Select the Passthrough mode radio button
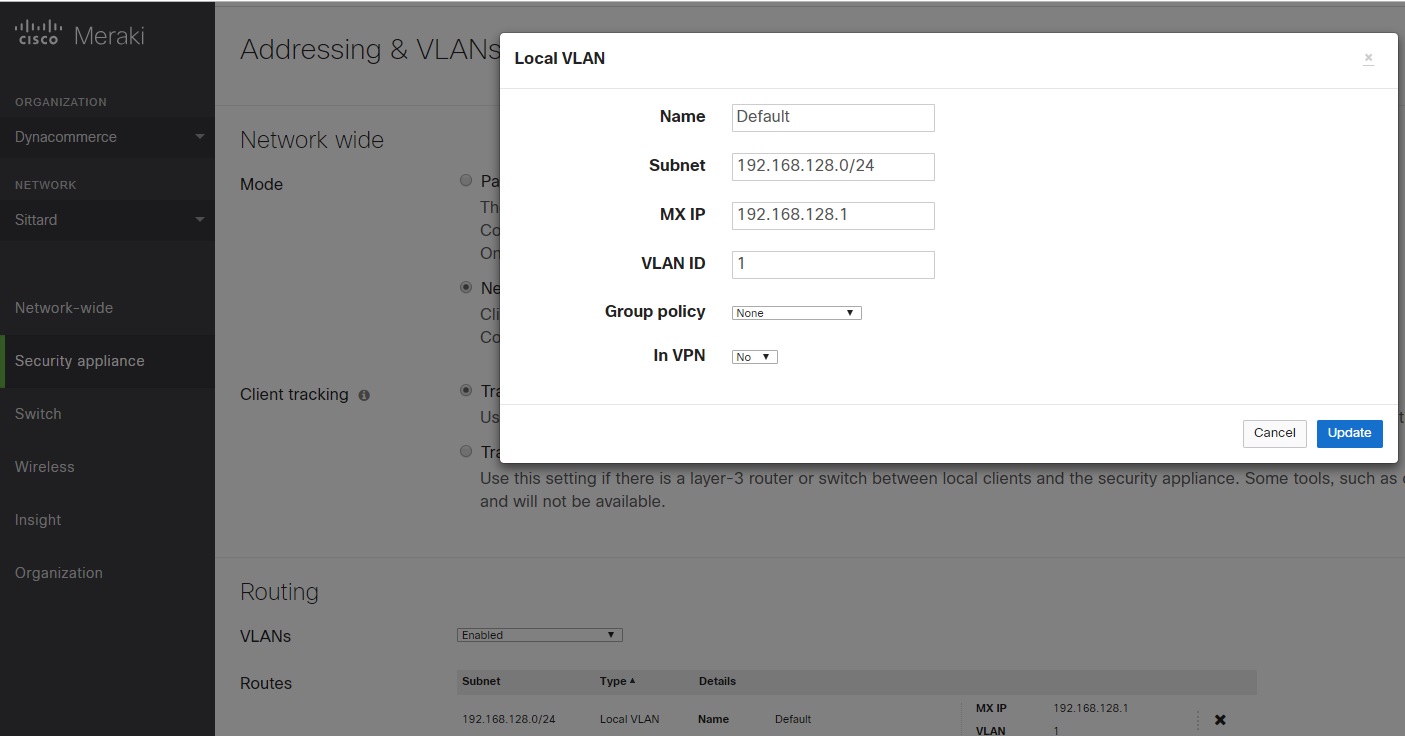Image resolution: width=1405 pixels, height=736 pixels. click(x=466, y=180)
